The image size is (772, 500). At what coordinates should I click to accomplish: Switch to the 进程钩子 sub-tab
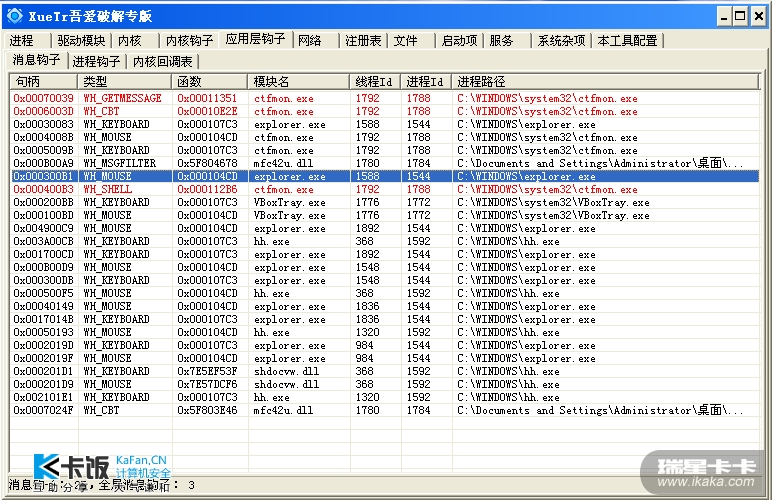point(96,62)
